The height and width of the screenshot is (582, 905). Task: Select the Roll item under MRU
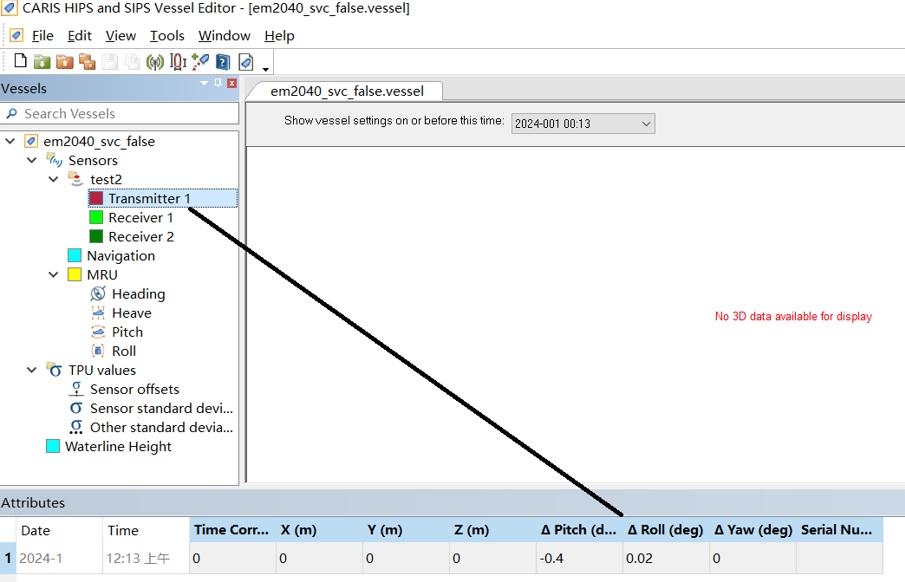tap(124, 351)
